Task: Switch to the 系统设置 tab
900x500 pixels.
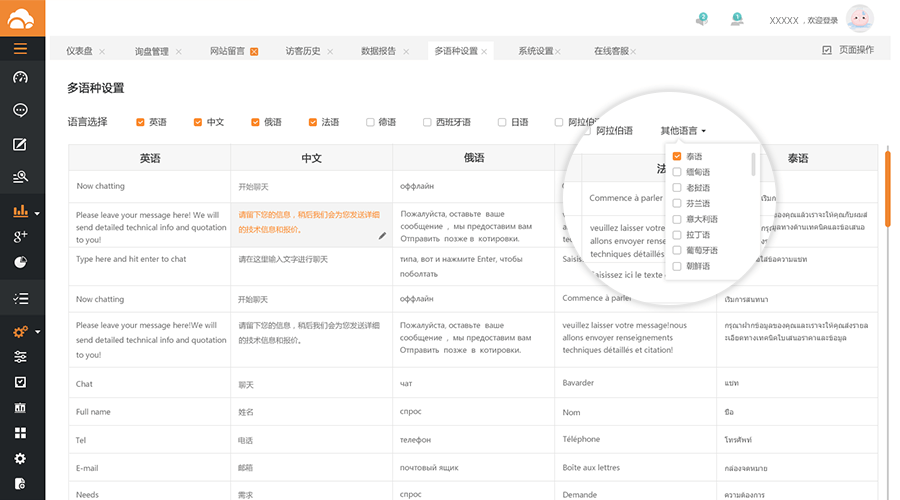Action: (x=536, y=51)
